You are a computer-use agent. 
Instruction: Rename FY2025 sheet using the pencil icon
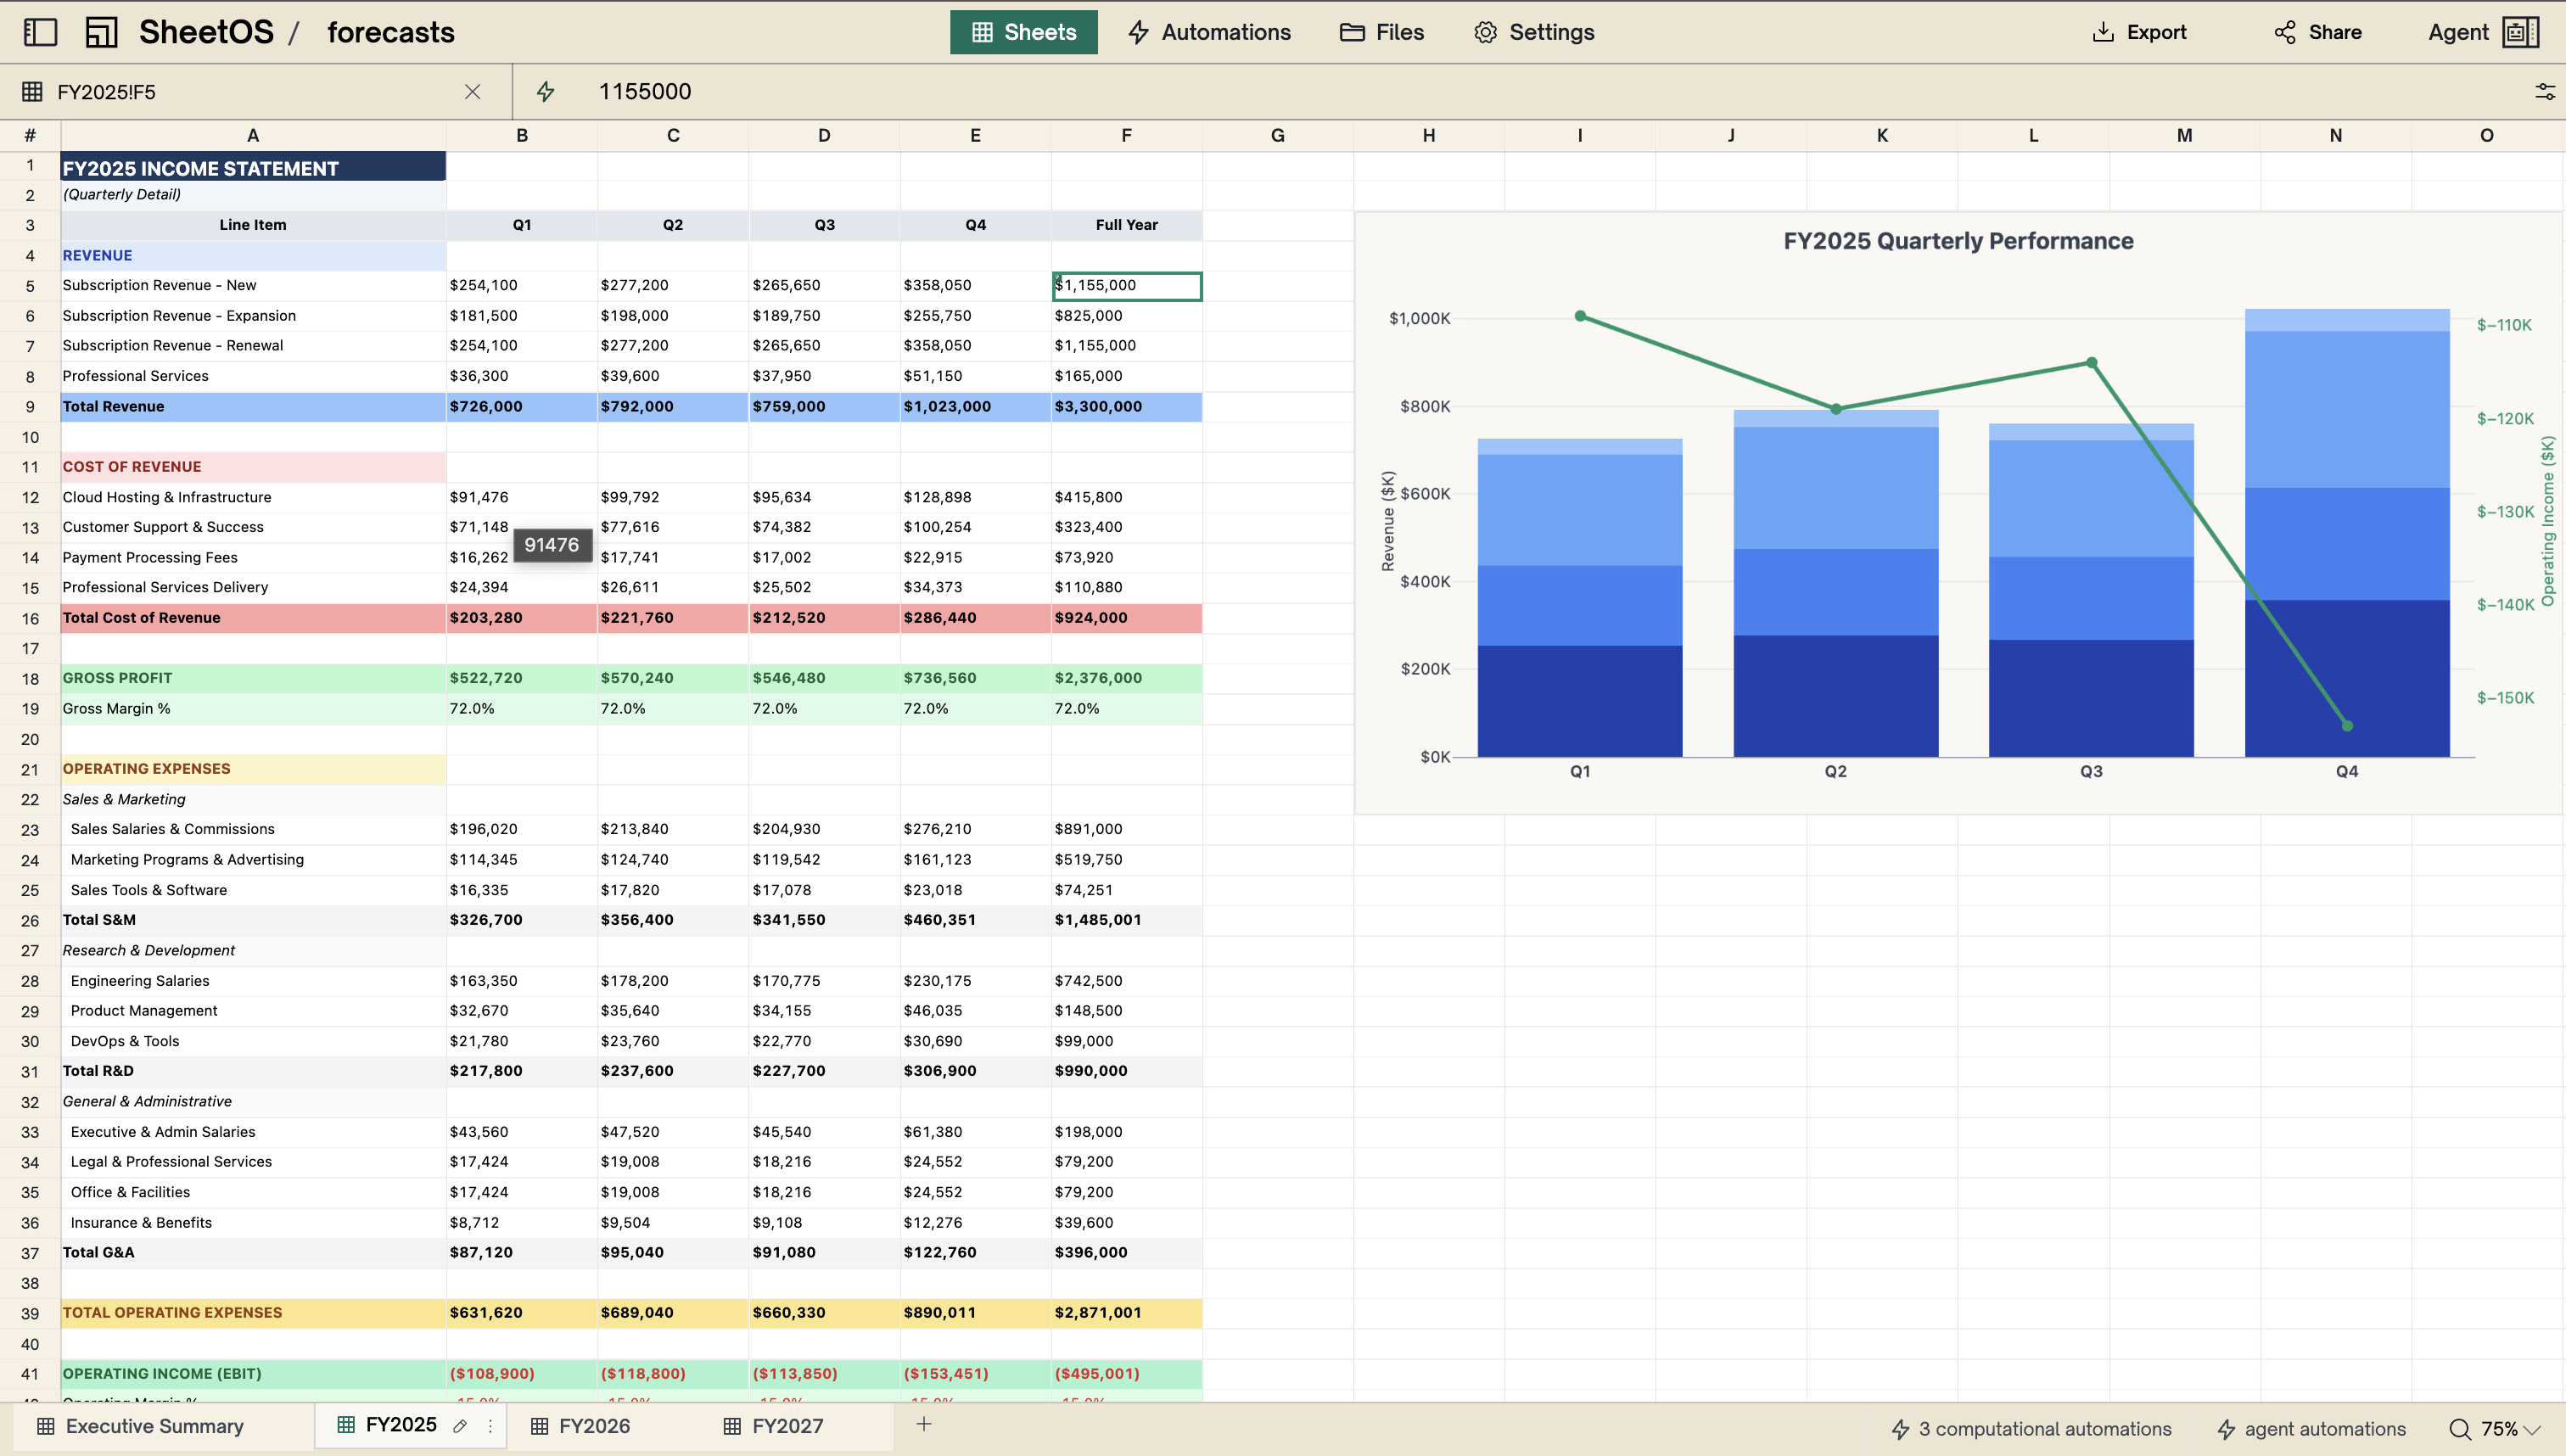click(461, 1427)
